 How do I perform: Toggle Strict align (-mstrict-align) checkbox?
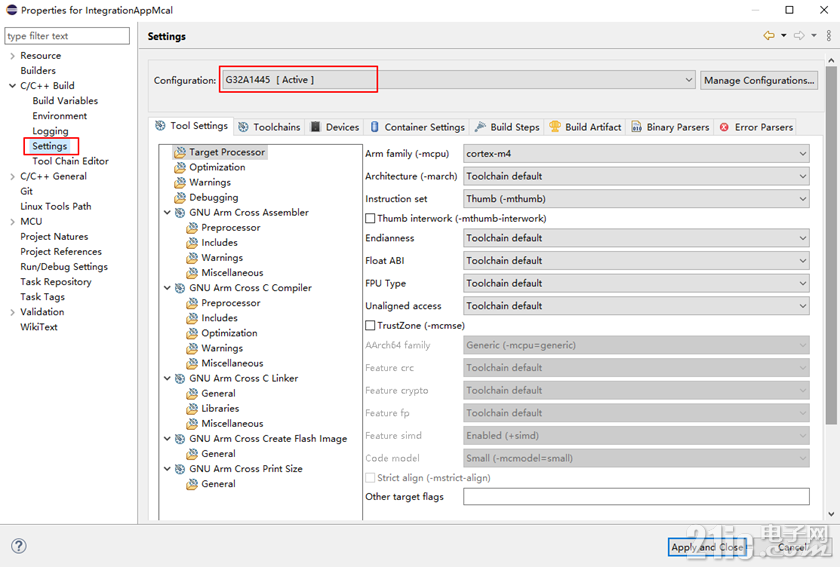coord(370,478)
